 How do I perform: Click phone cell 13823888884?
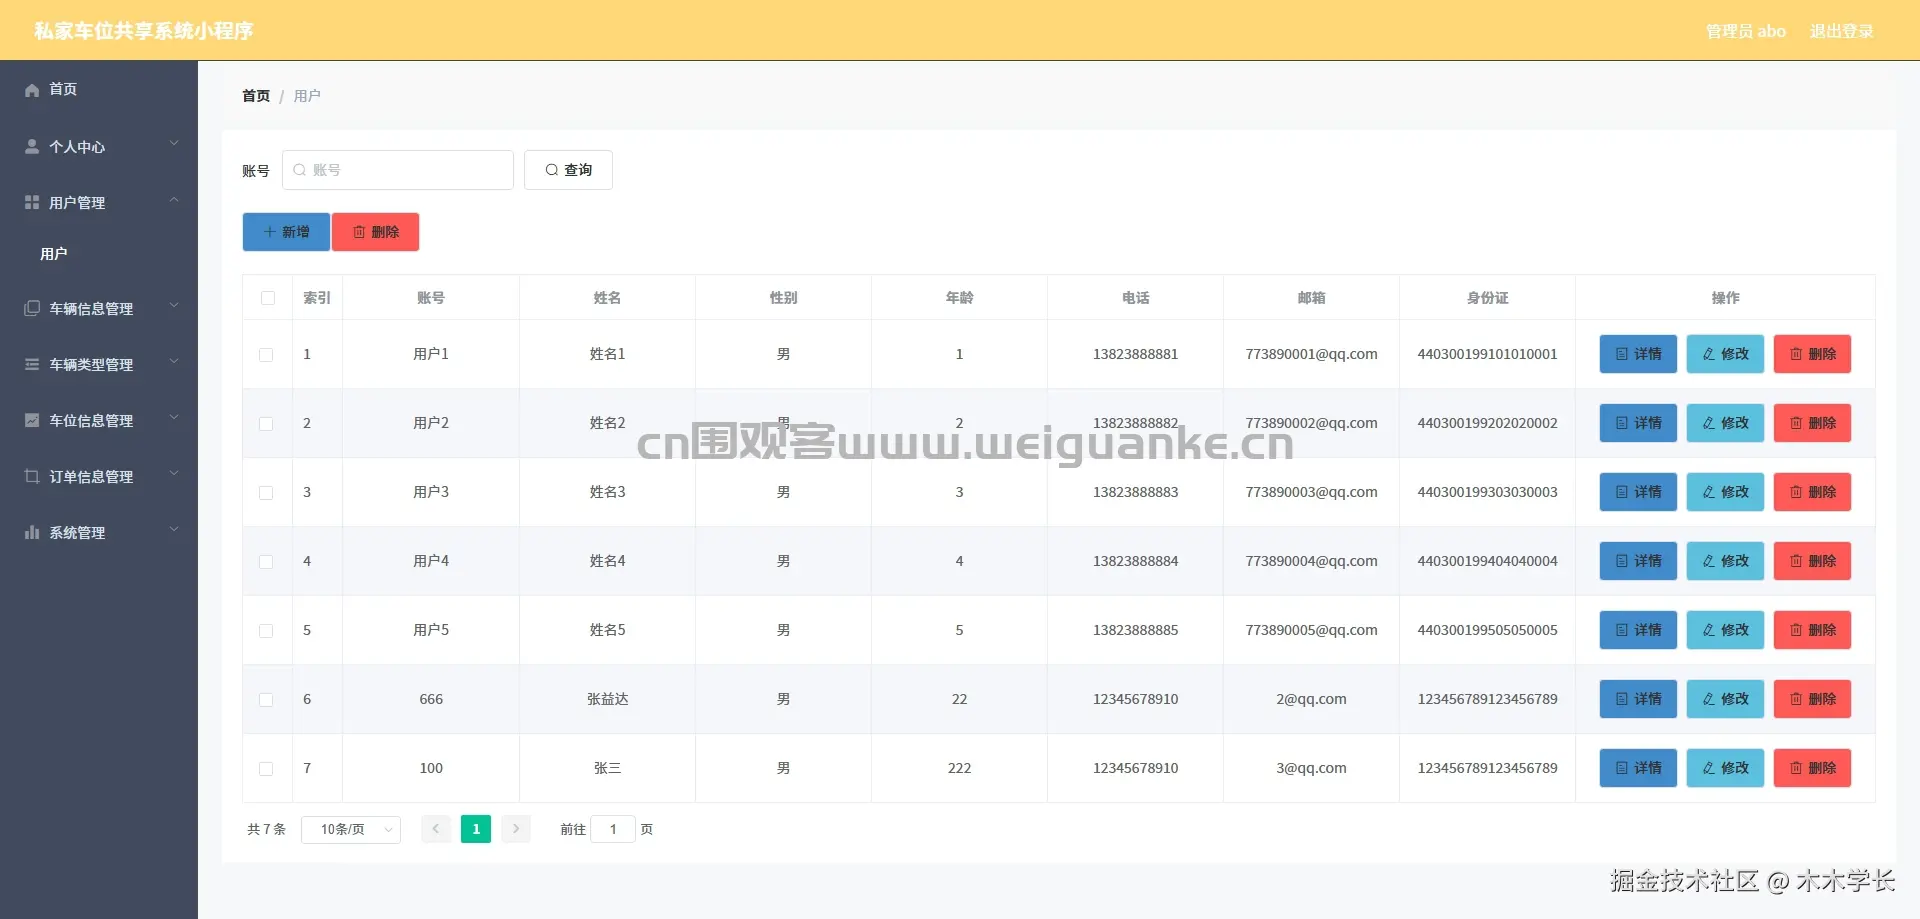coord(1135,561)
